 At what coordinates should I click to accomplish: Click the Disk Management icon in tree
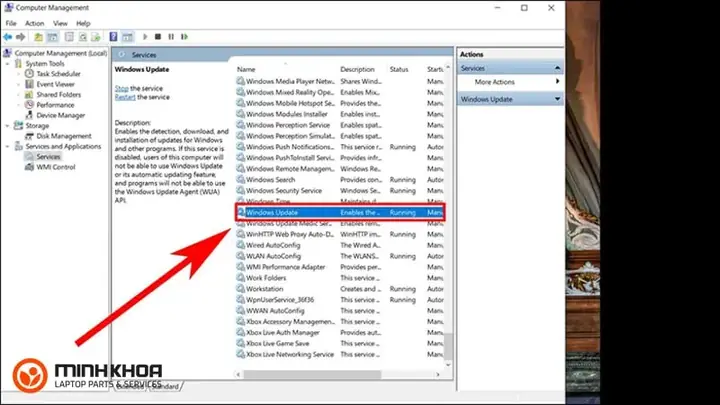[x=29, y=136]
